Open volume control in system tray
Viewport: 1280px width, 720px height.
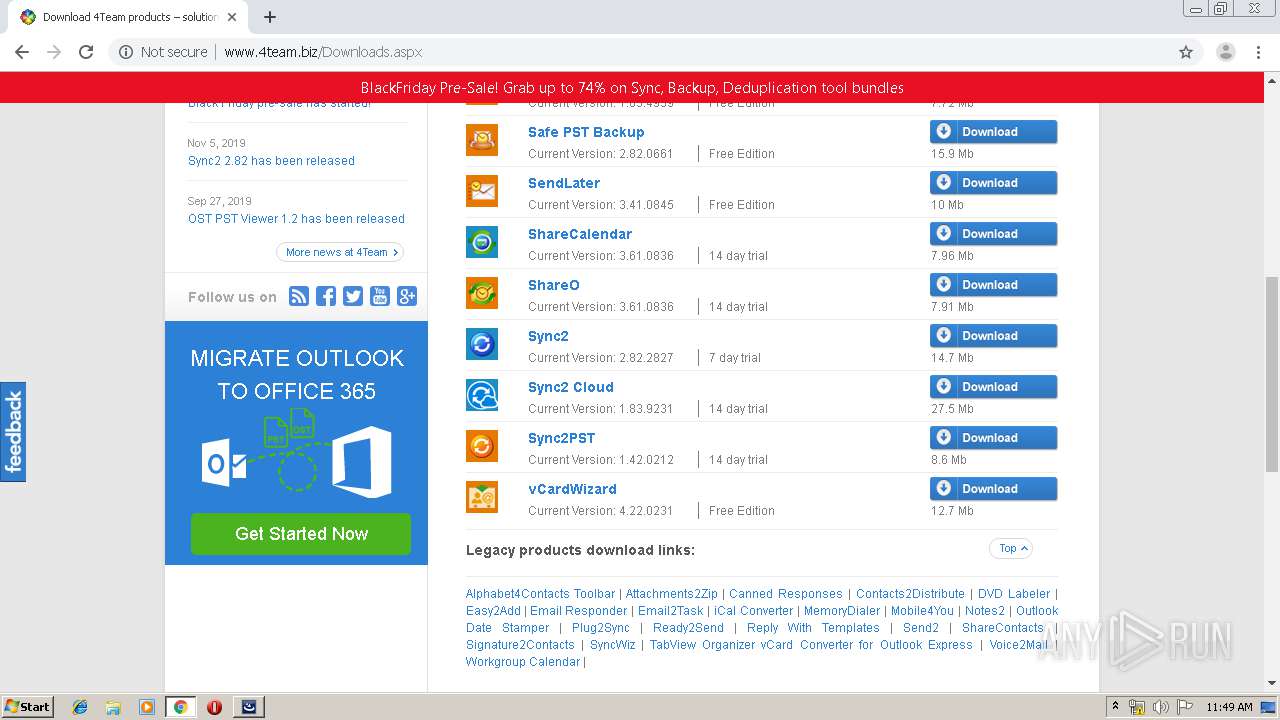click(1160, 707)
